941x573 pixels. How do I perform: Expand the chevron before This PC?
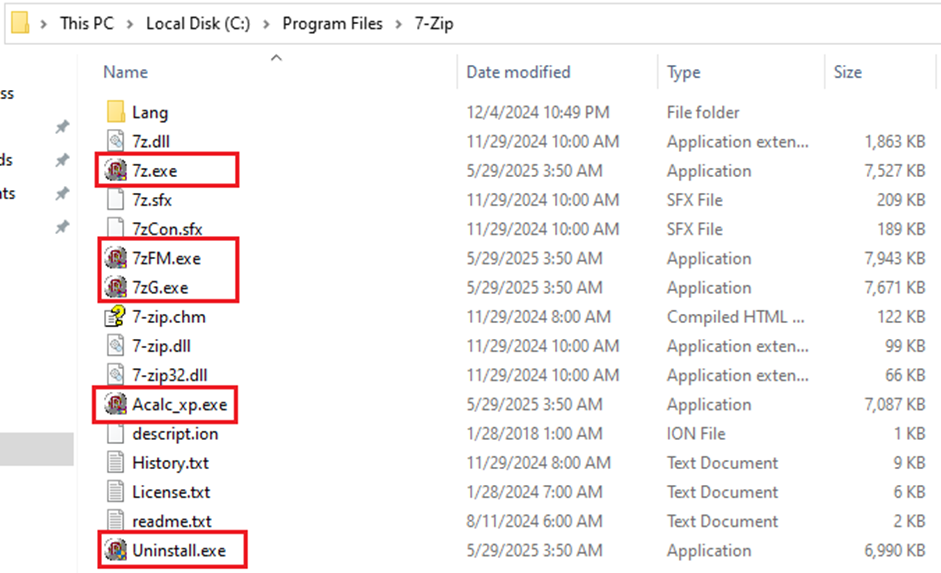[43, 24]
